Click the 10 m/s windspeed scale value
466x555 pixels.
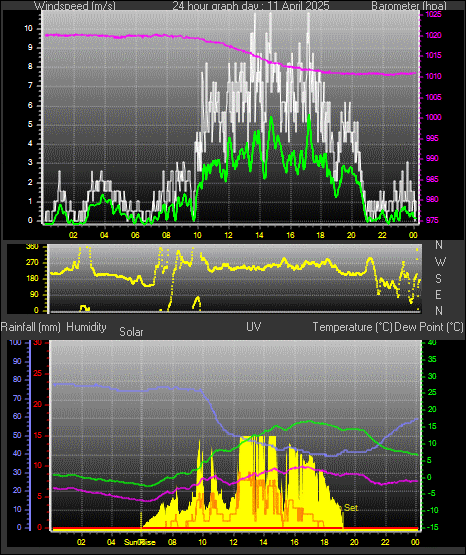pos(28,29)
